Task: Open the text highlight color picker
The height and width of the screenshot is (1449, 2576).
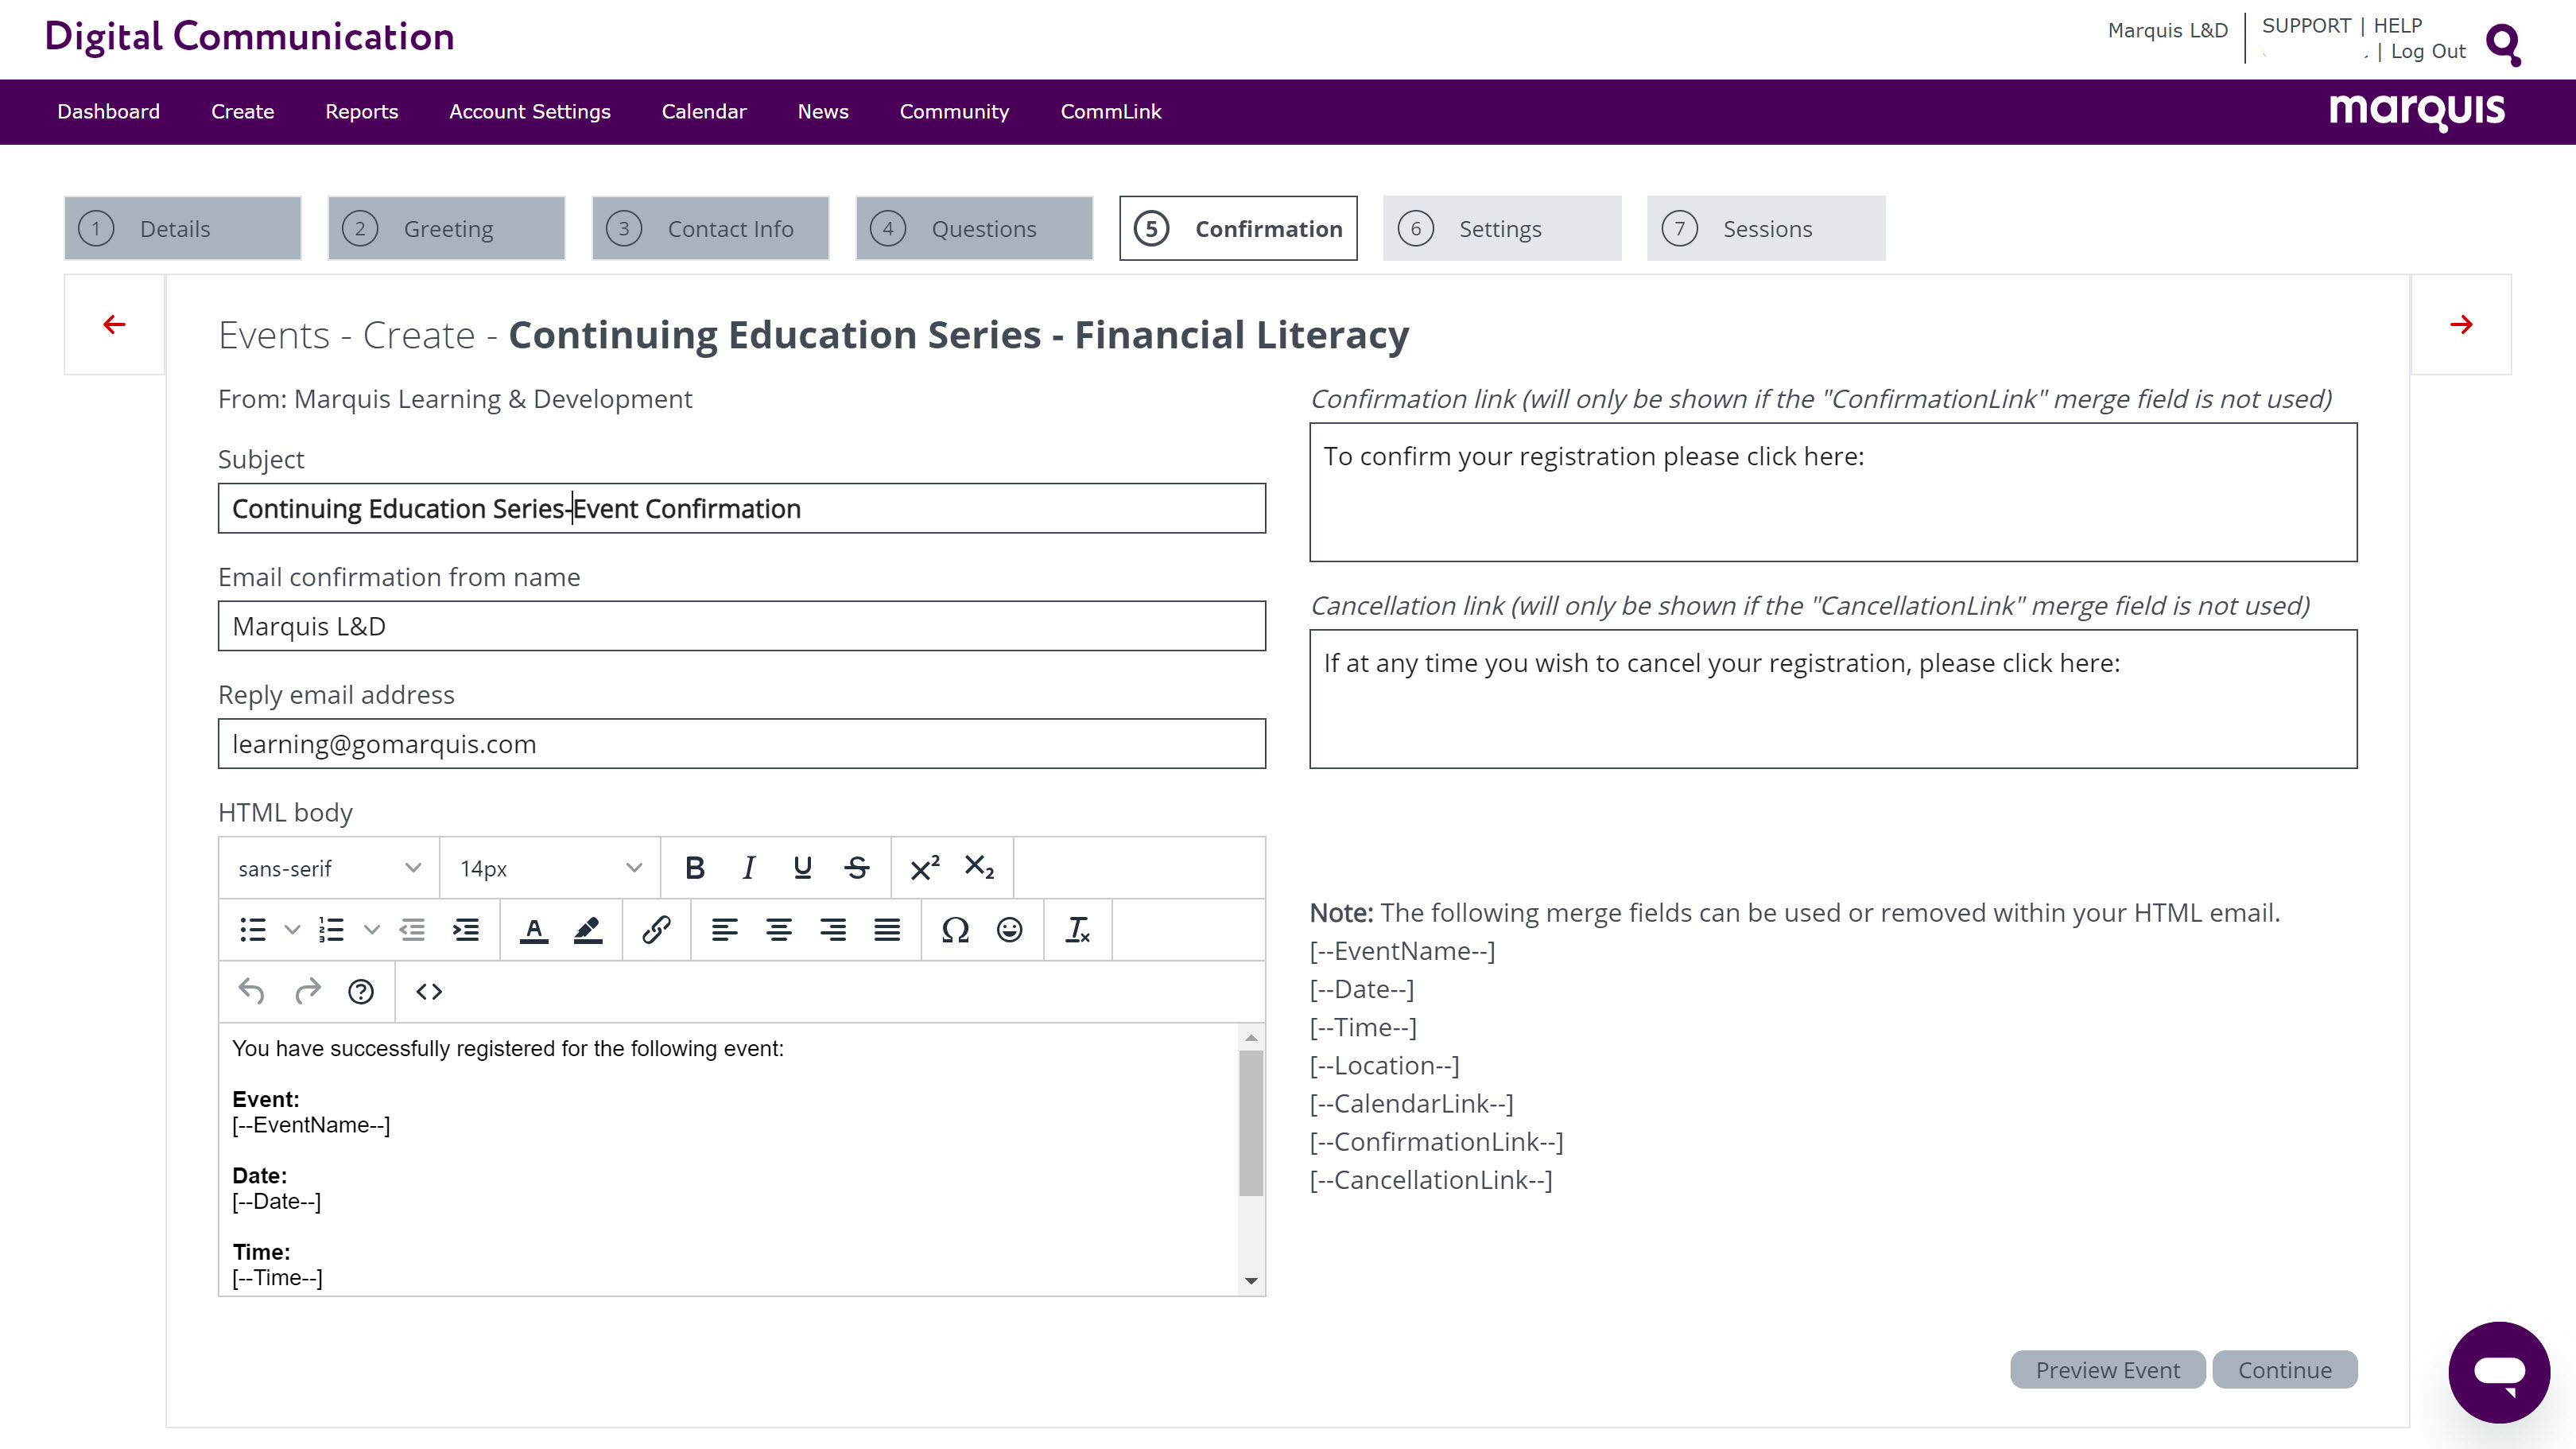Action: (588, 930)
